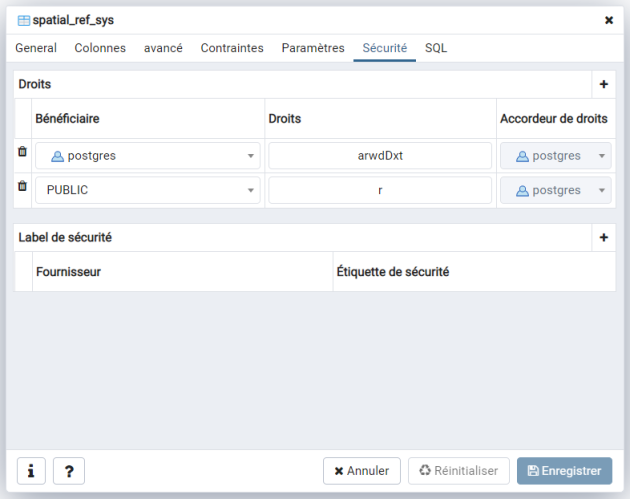The width and height of the screenshot is (630, 499).
Task: View the SQL tab
Action: tap(436, 48)
